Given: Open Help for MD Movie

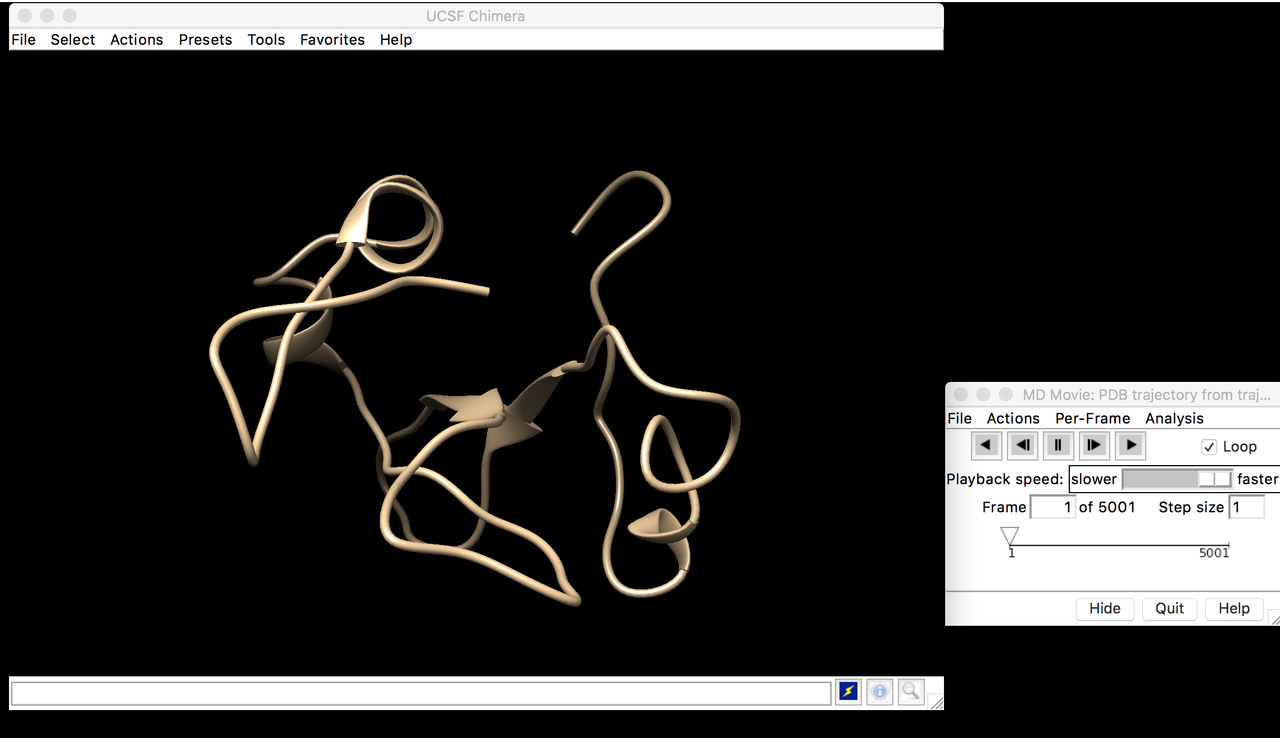Looking at the screenshot, I should point(1234,608).
